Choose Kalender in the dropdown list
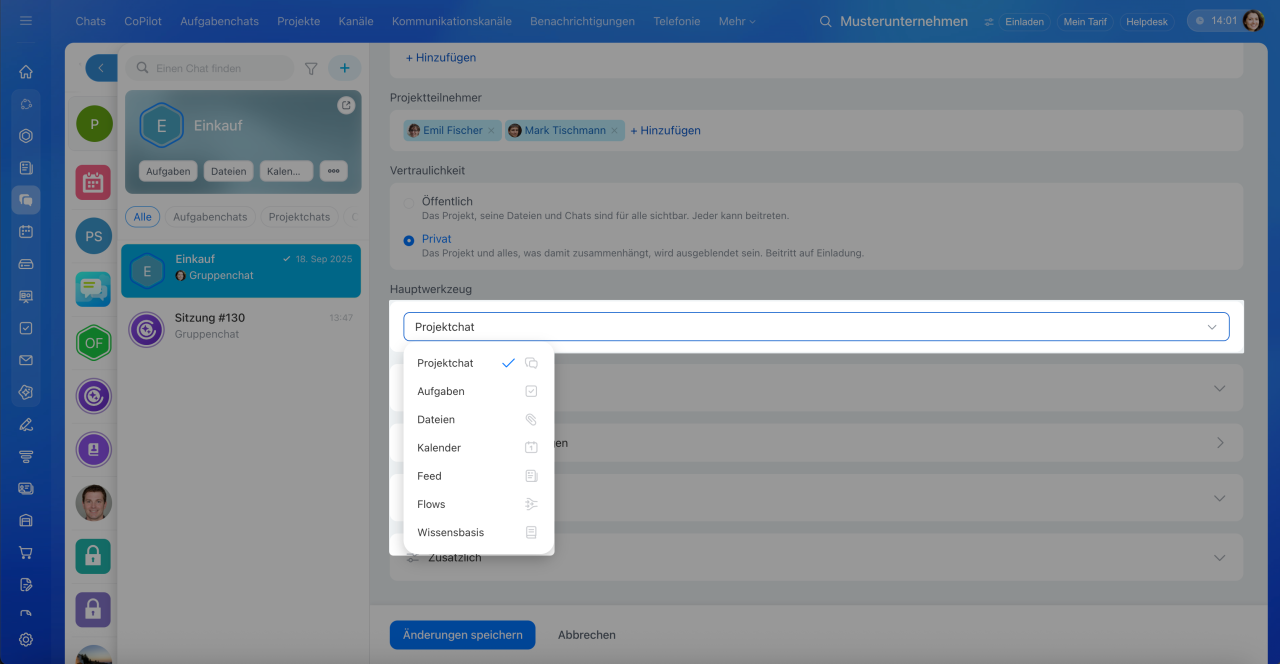 478,448
